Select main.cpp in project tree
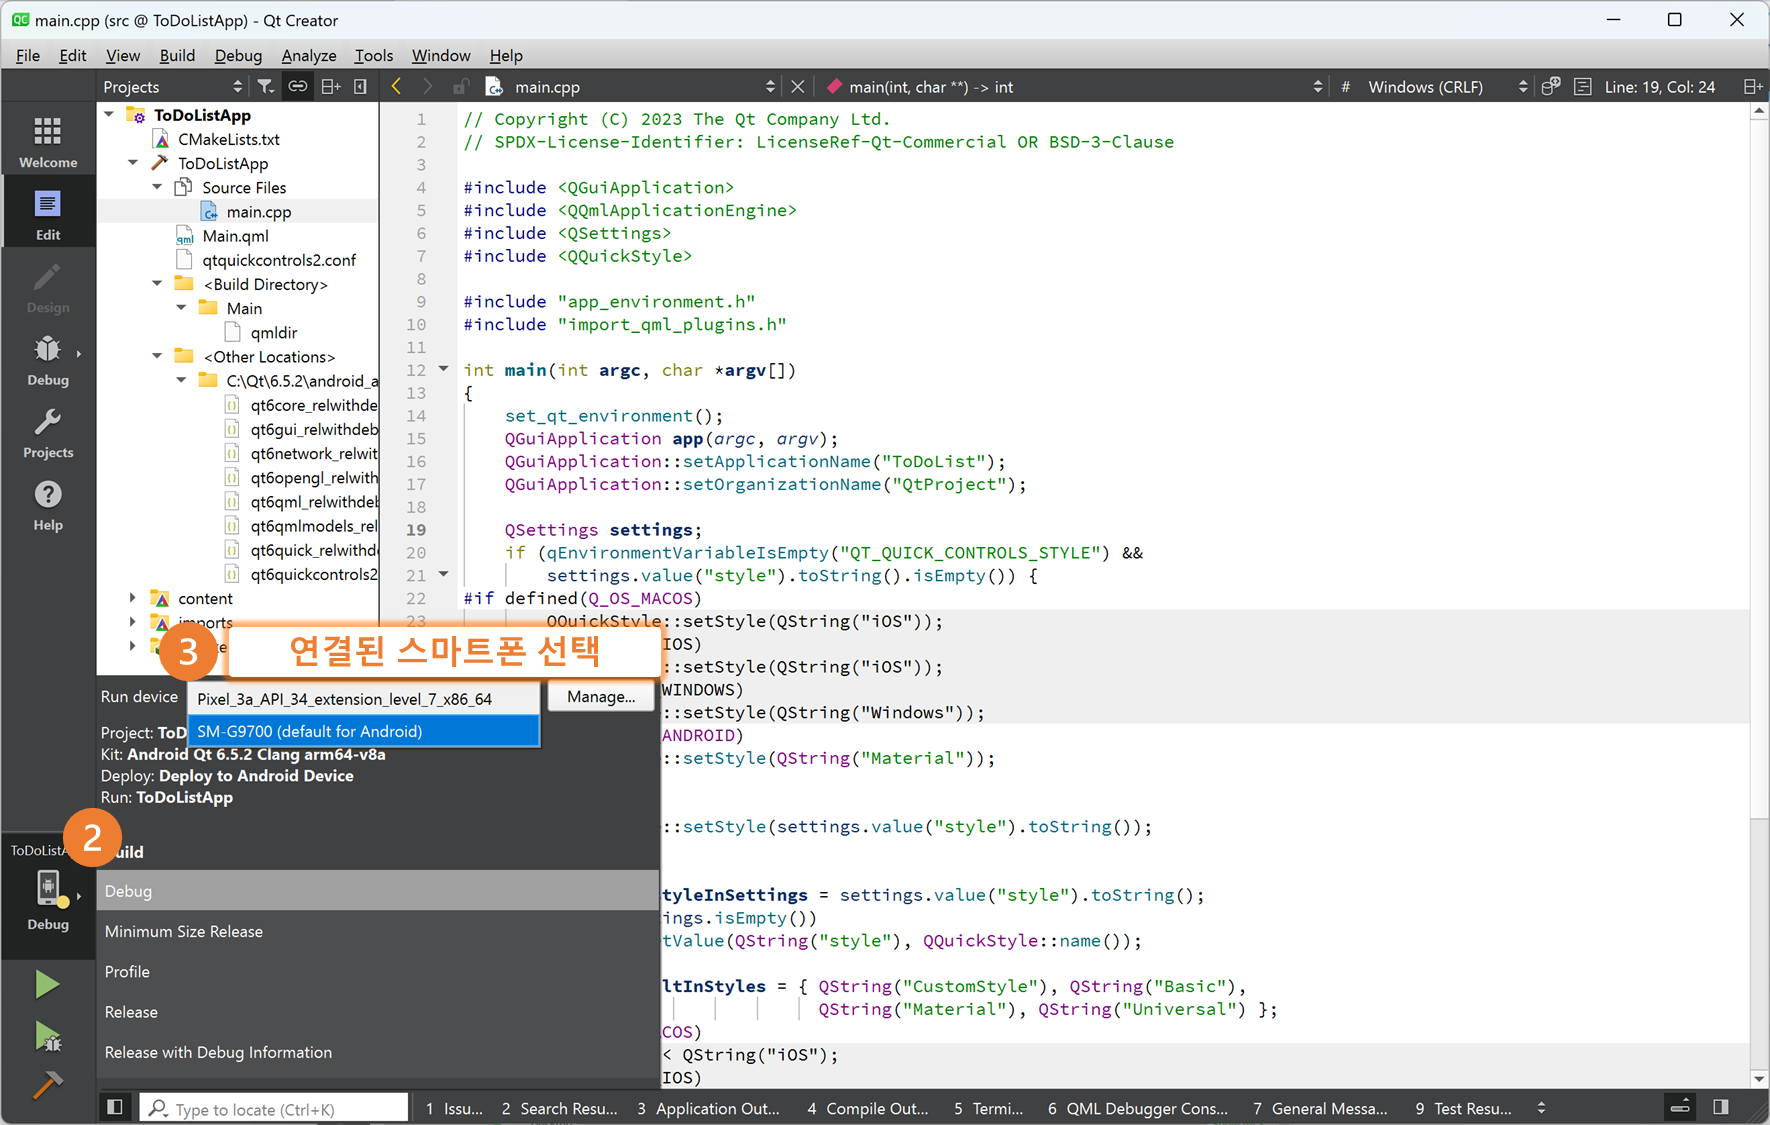The image size is (1770, 1125). click(x=258, y=212)
